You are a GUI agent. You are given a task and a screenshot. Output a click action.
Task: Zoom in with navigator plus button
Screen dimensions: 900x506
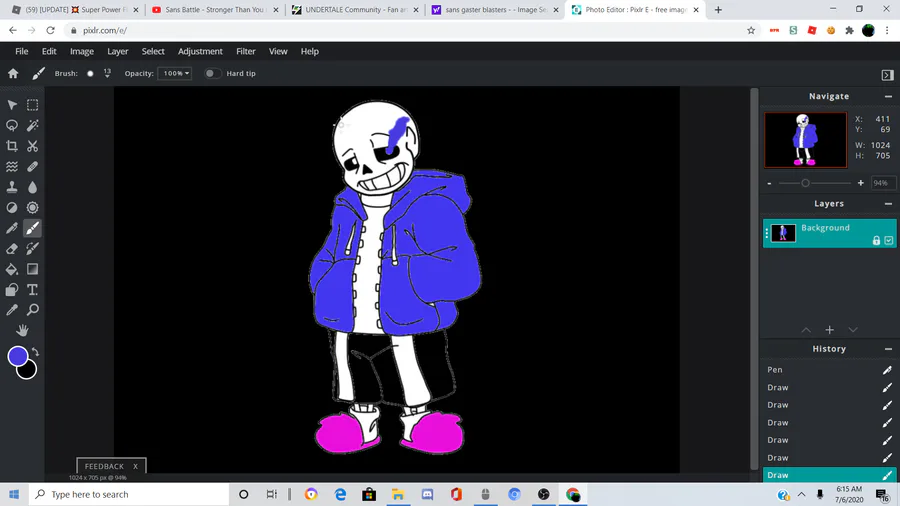coord(860,183)
